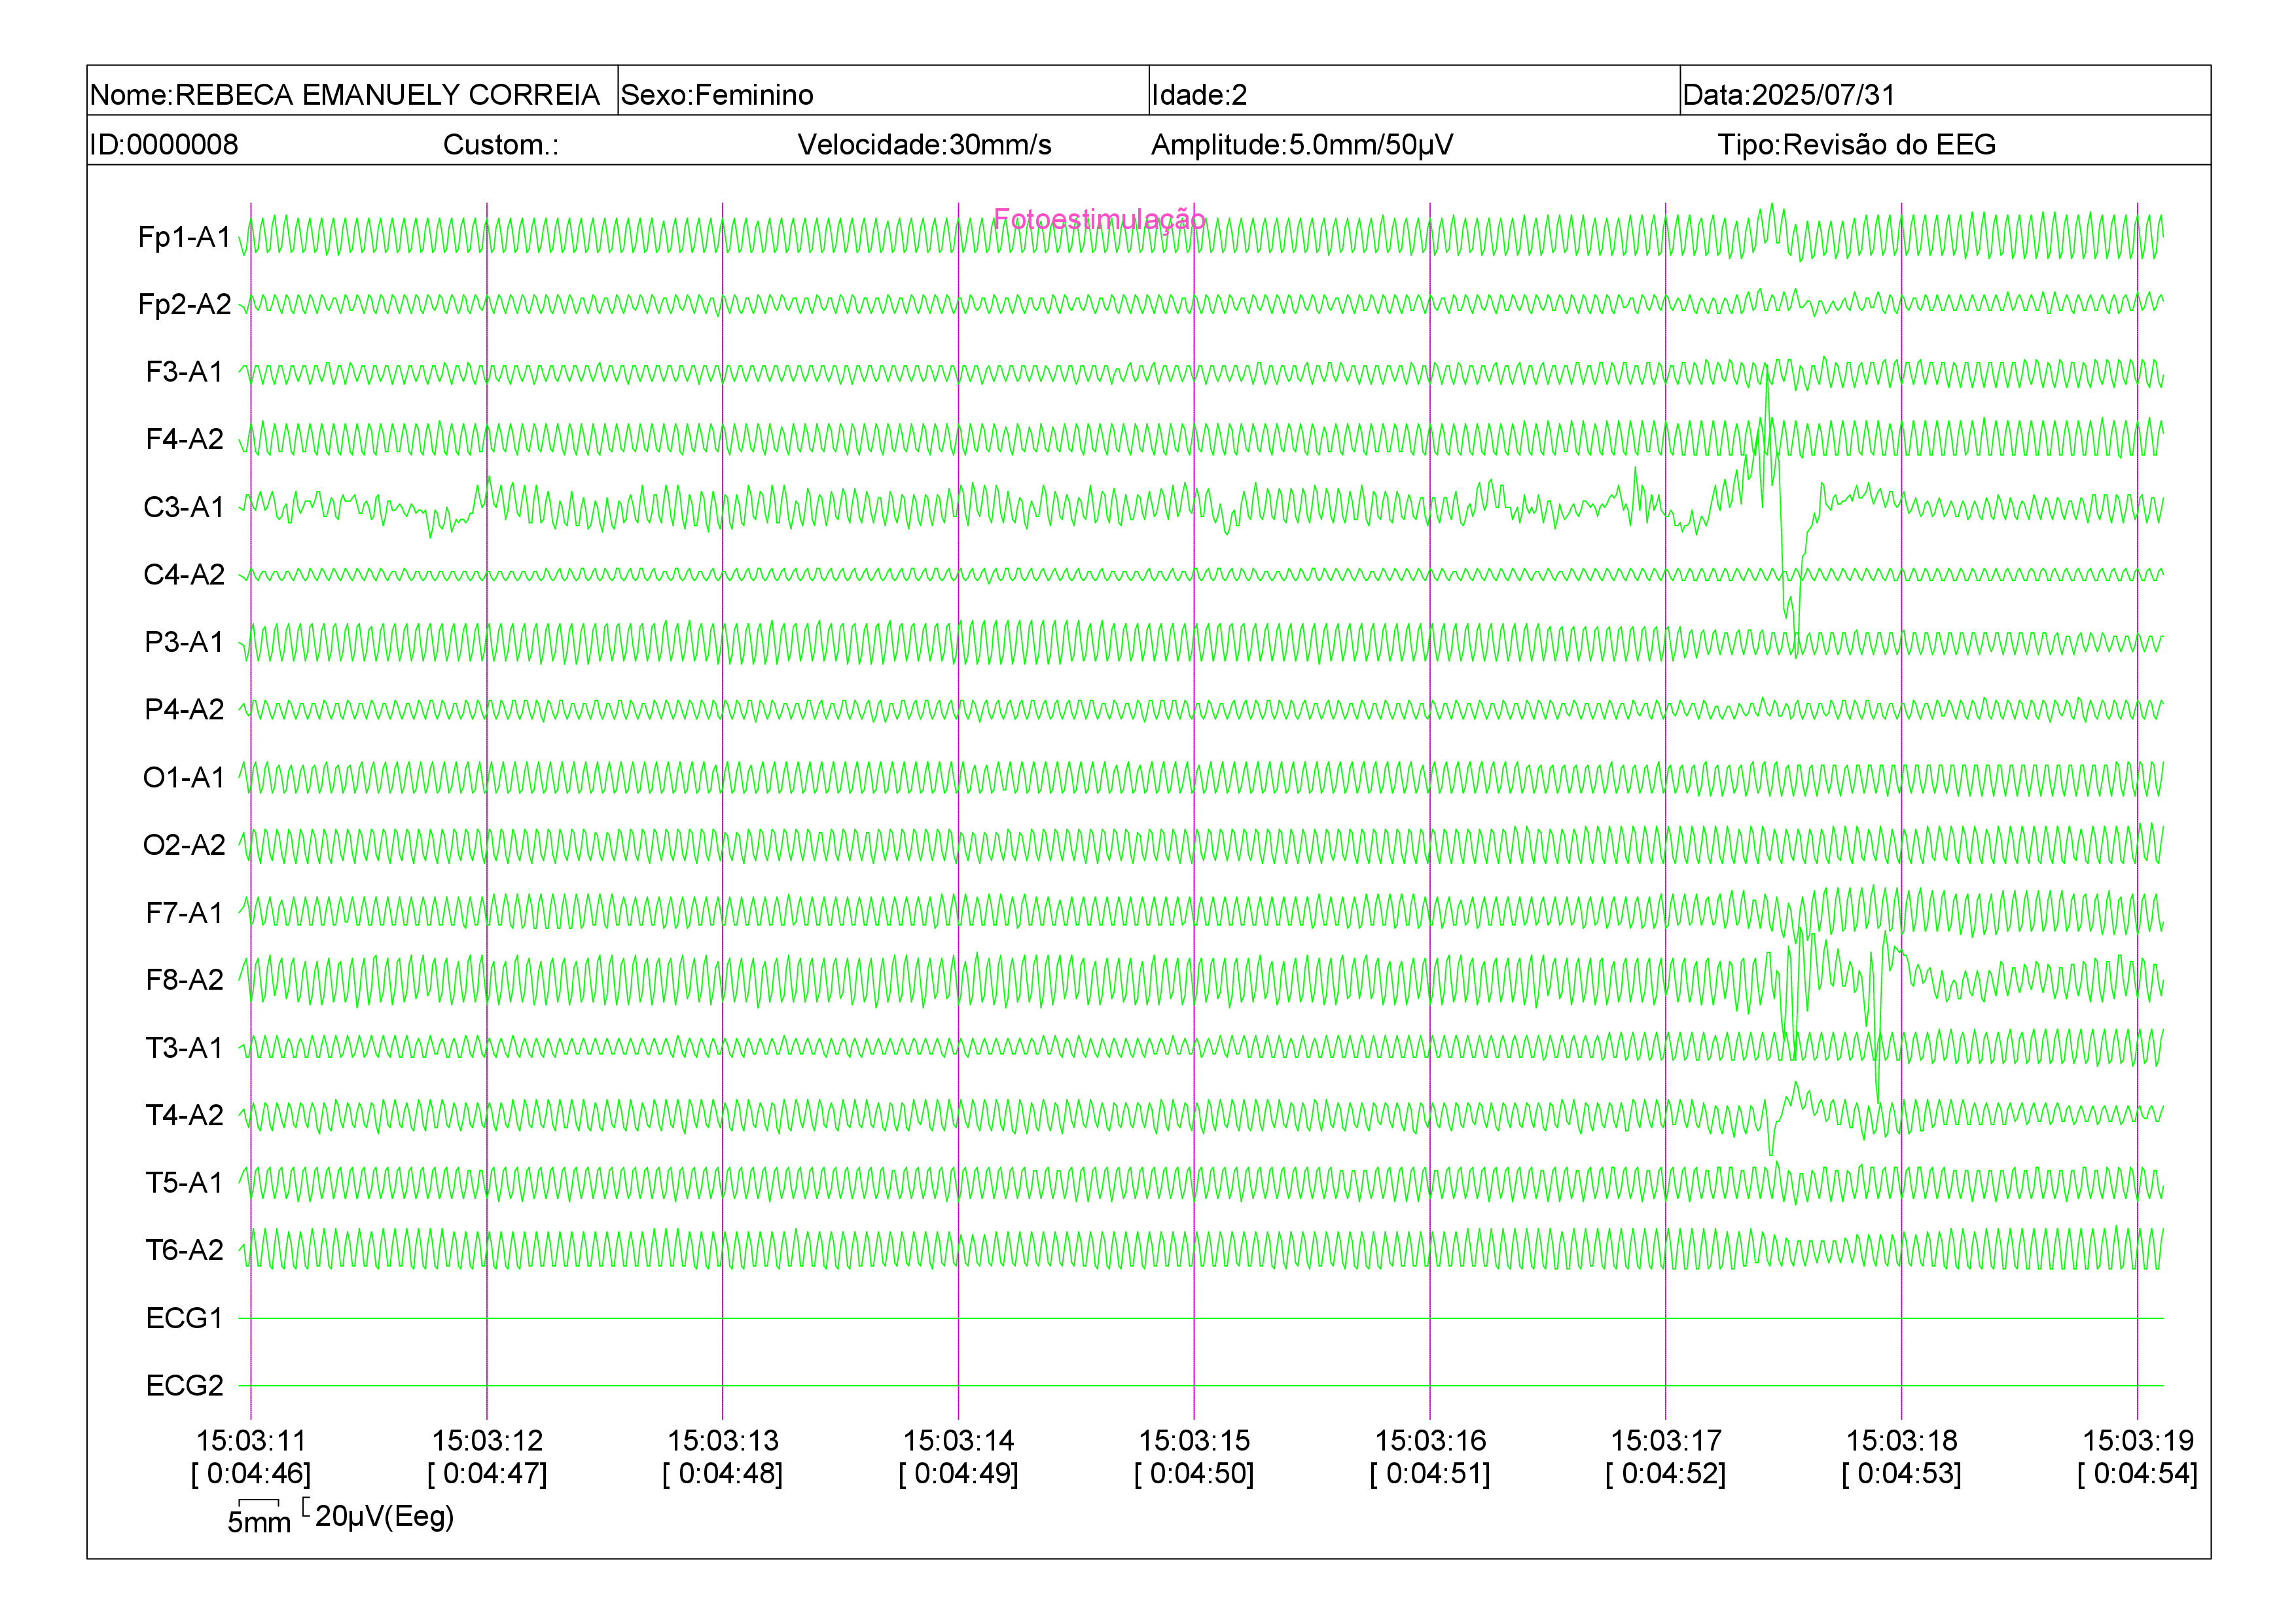Click the elapsed time [ 0:04:52]
This screenshot has width=2296, height=1624.
(1666, 1474)
